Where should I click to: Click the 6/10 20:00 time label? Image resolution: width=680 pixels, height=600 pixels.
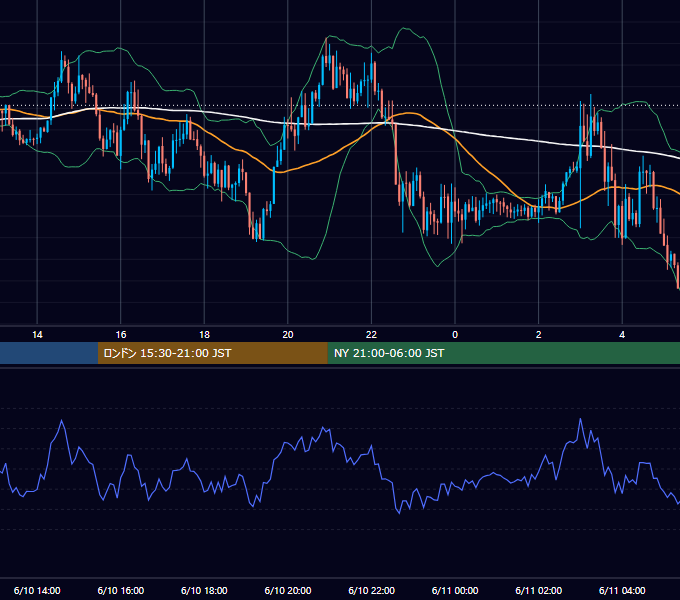coord(288,590)
